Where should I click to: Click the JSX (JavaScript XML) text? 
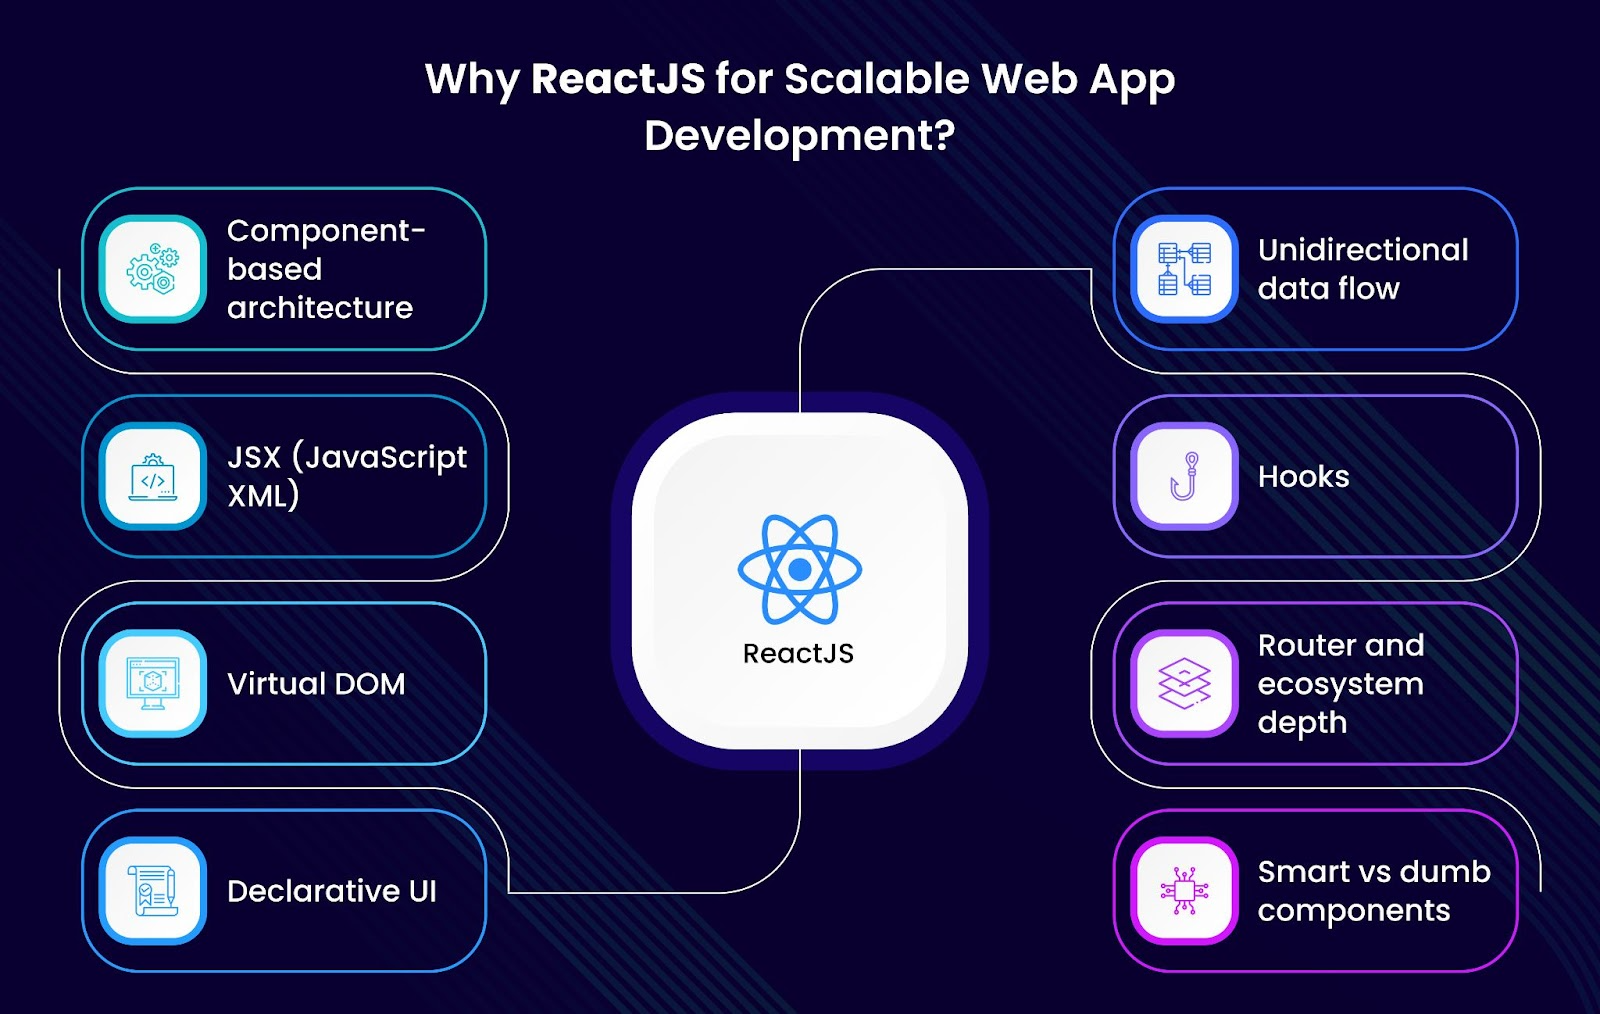click(346, 476)
